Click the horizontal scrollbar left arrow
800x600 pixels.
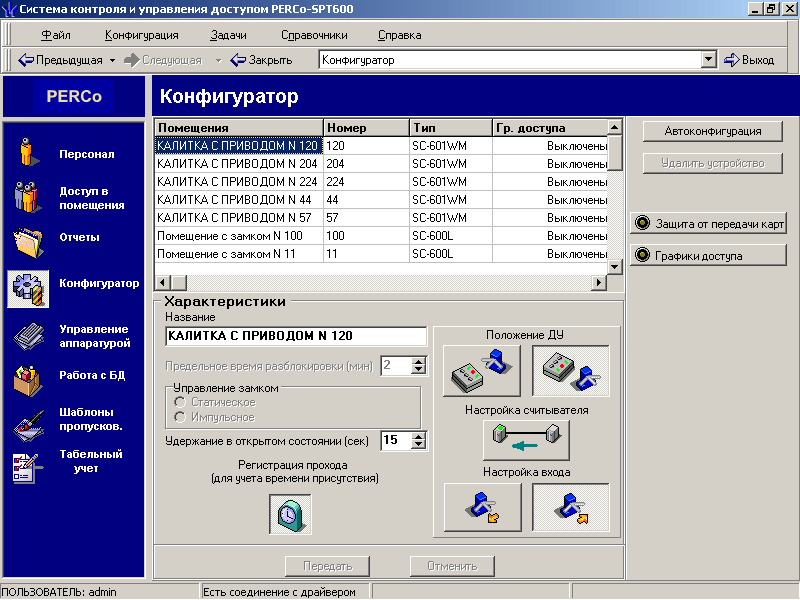[x=163, y=282]
